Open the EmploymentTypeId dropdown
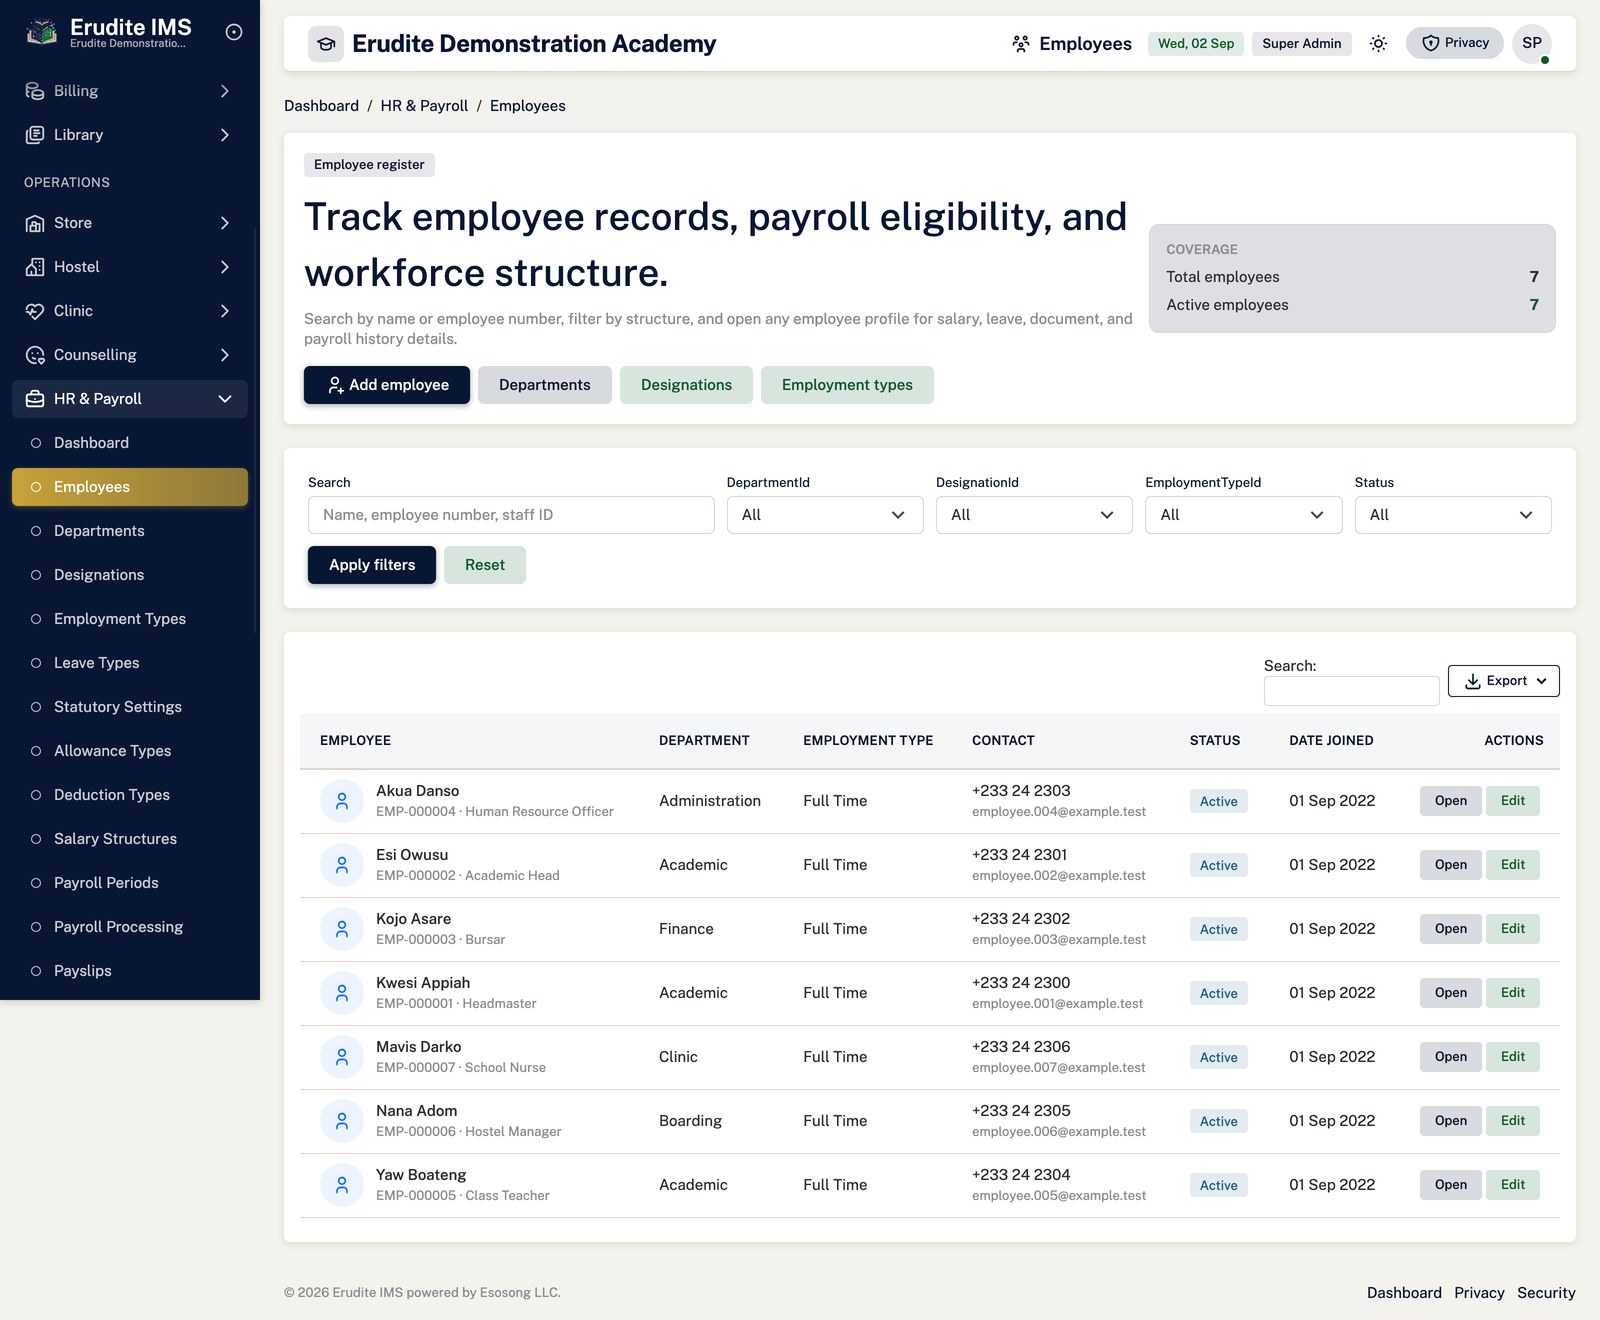 pos(1243,515)
